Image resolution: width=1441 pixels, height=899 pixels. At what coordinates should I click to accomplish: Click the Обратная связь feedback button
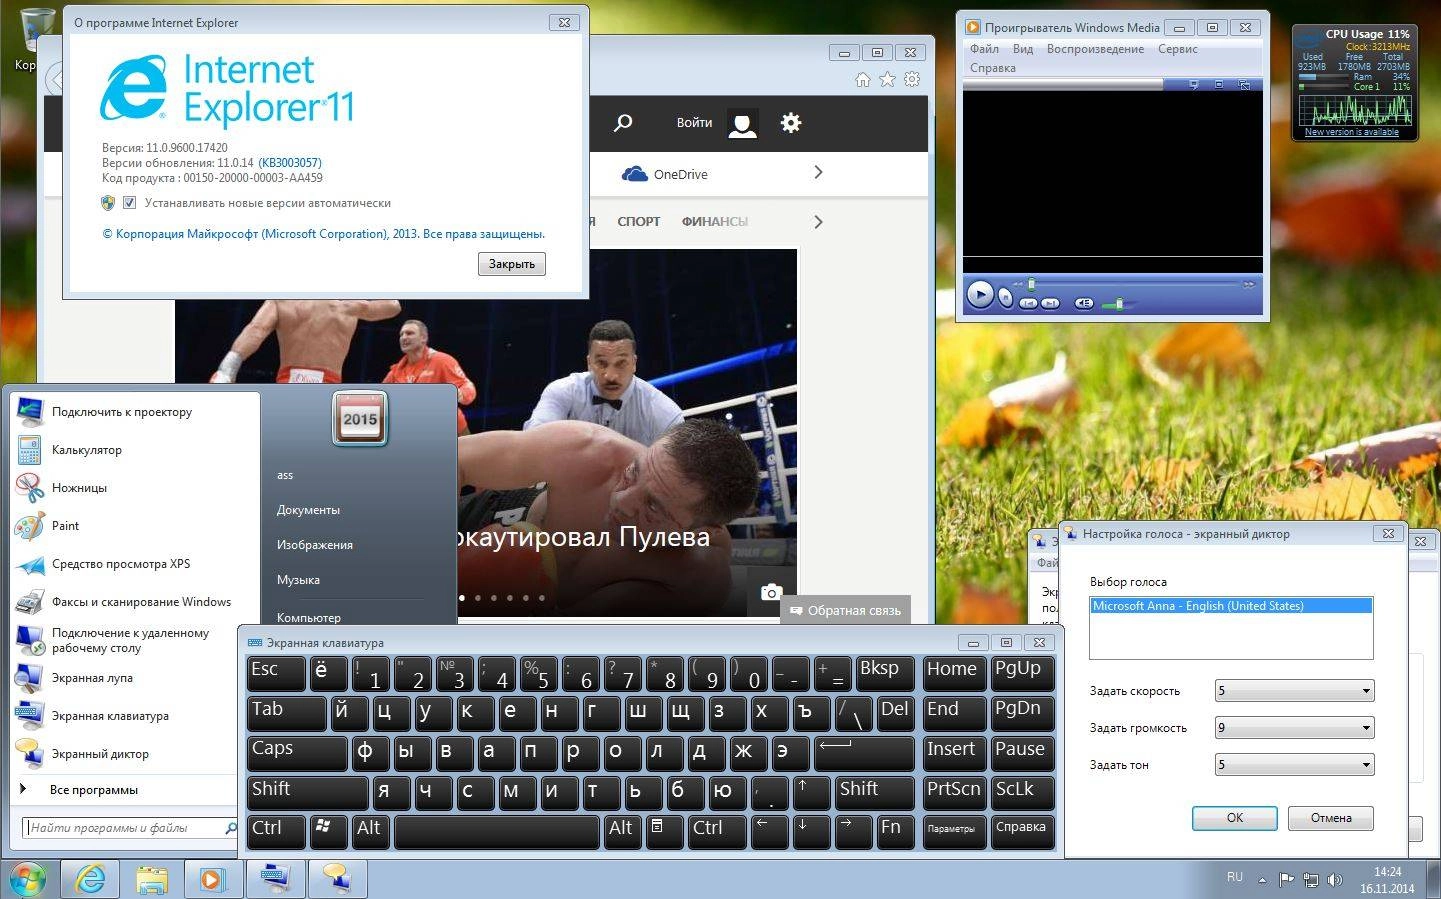tap(844, 610)
